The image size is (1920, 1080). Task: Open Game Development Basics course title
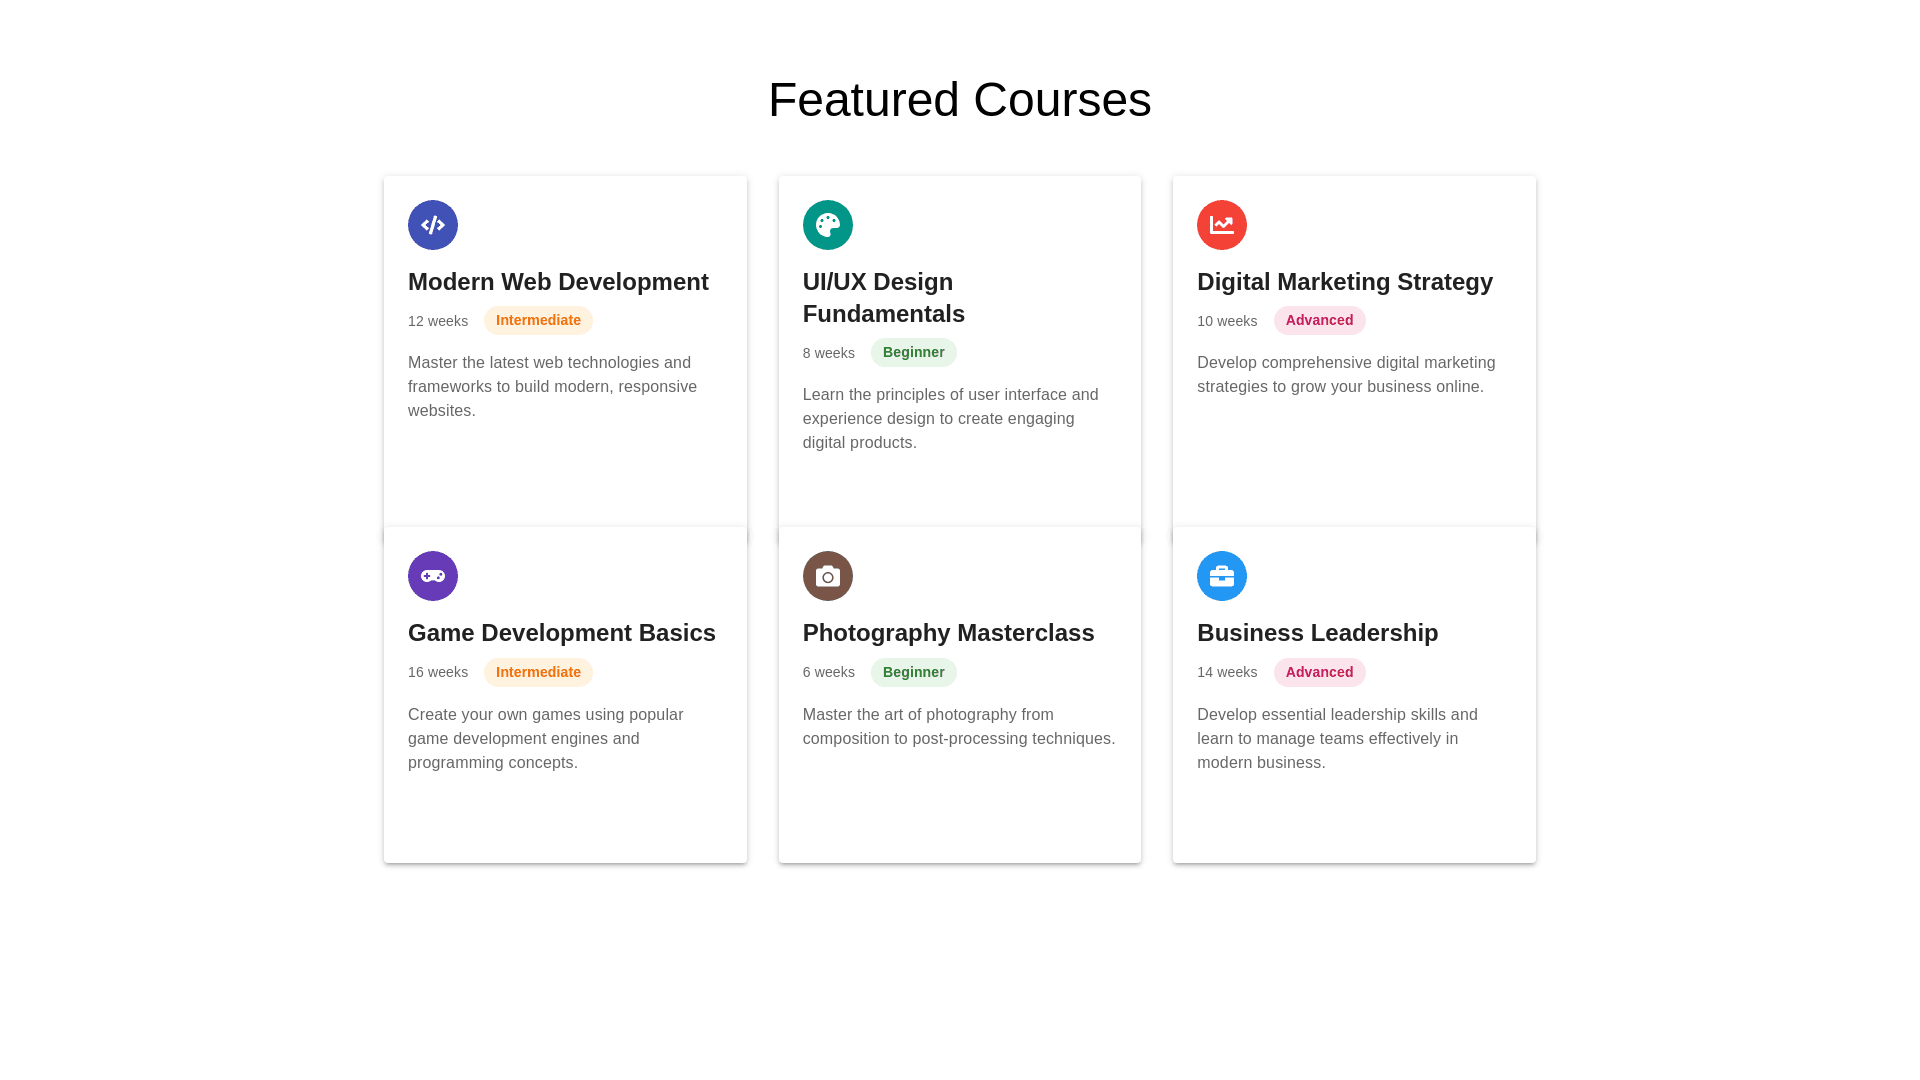click(561, 633)
